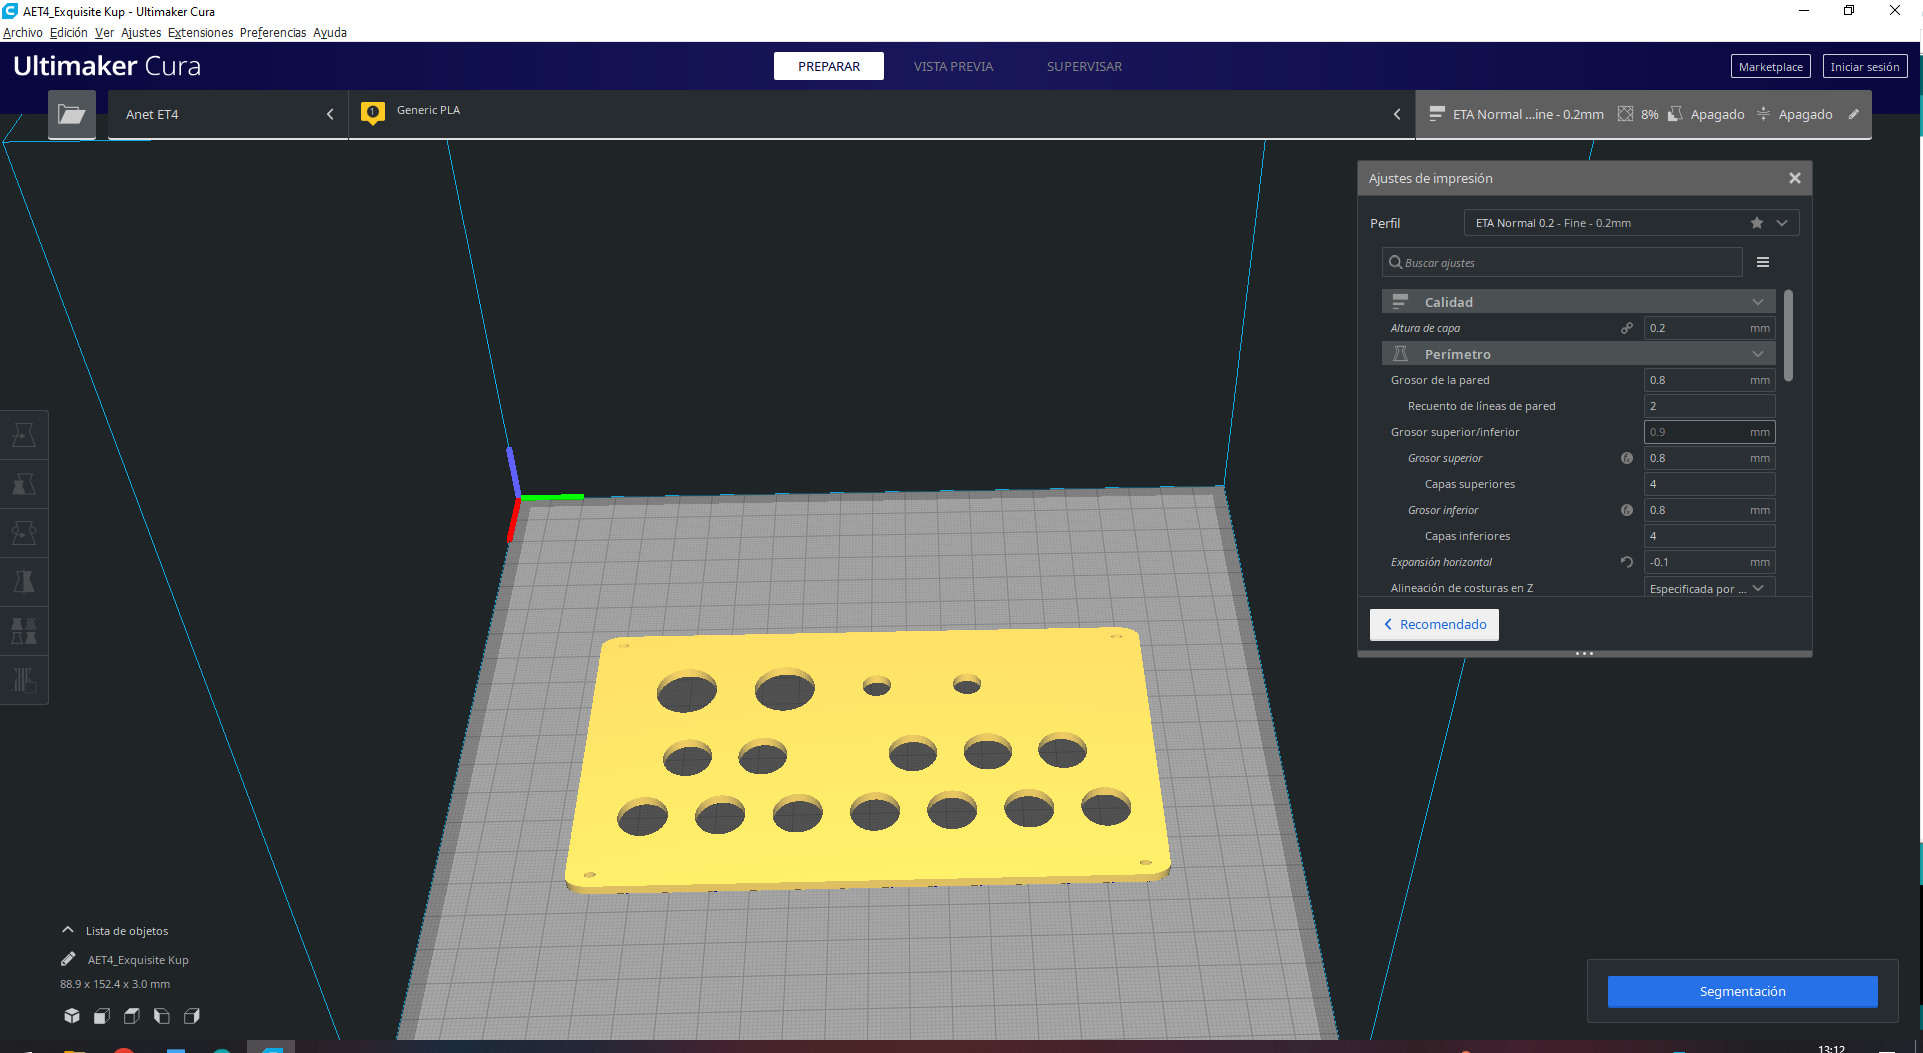The height and width of the screenshot is (1053, 1923).
Task: Click the settings visibility hamburger menu icon
Action: 1763,262
